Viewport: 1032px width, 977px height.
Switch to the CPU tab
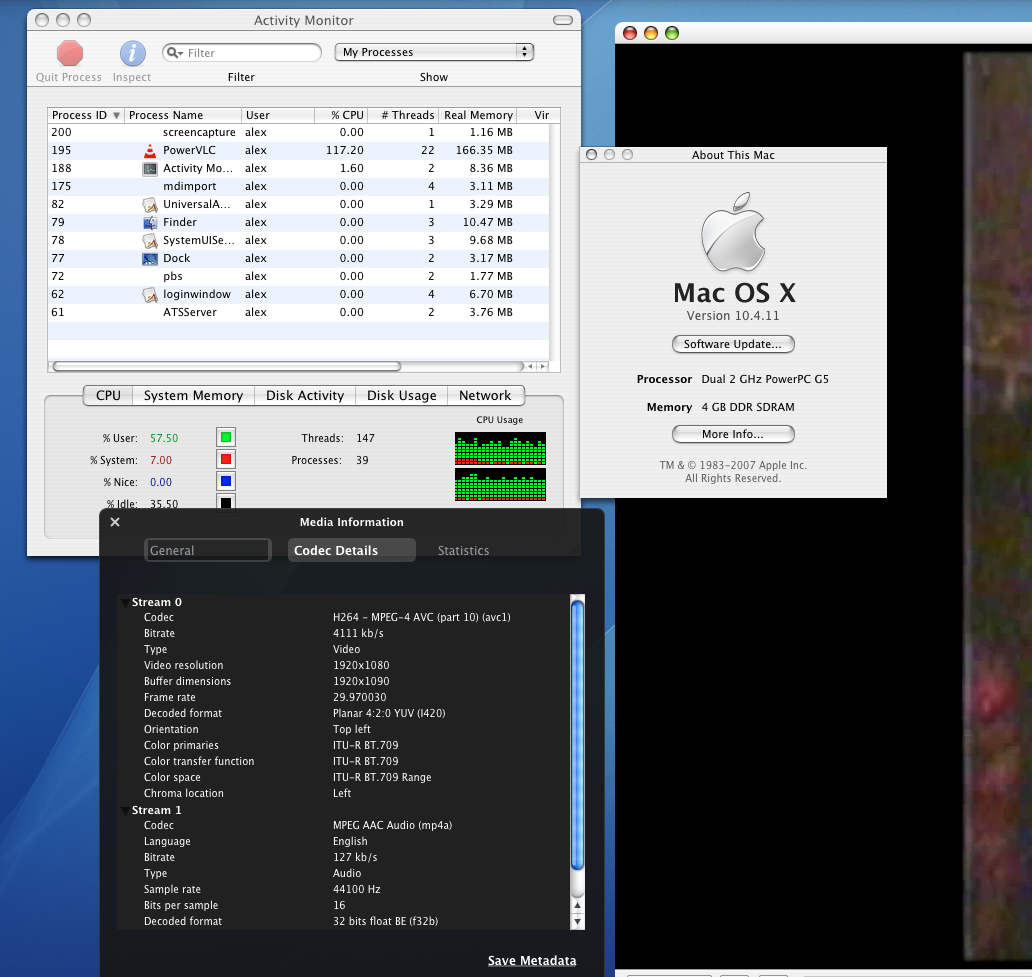pos(108,396)
